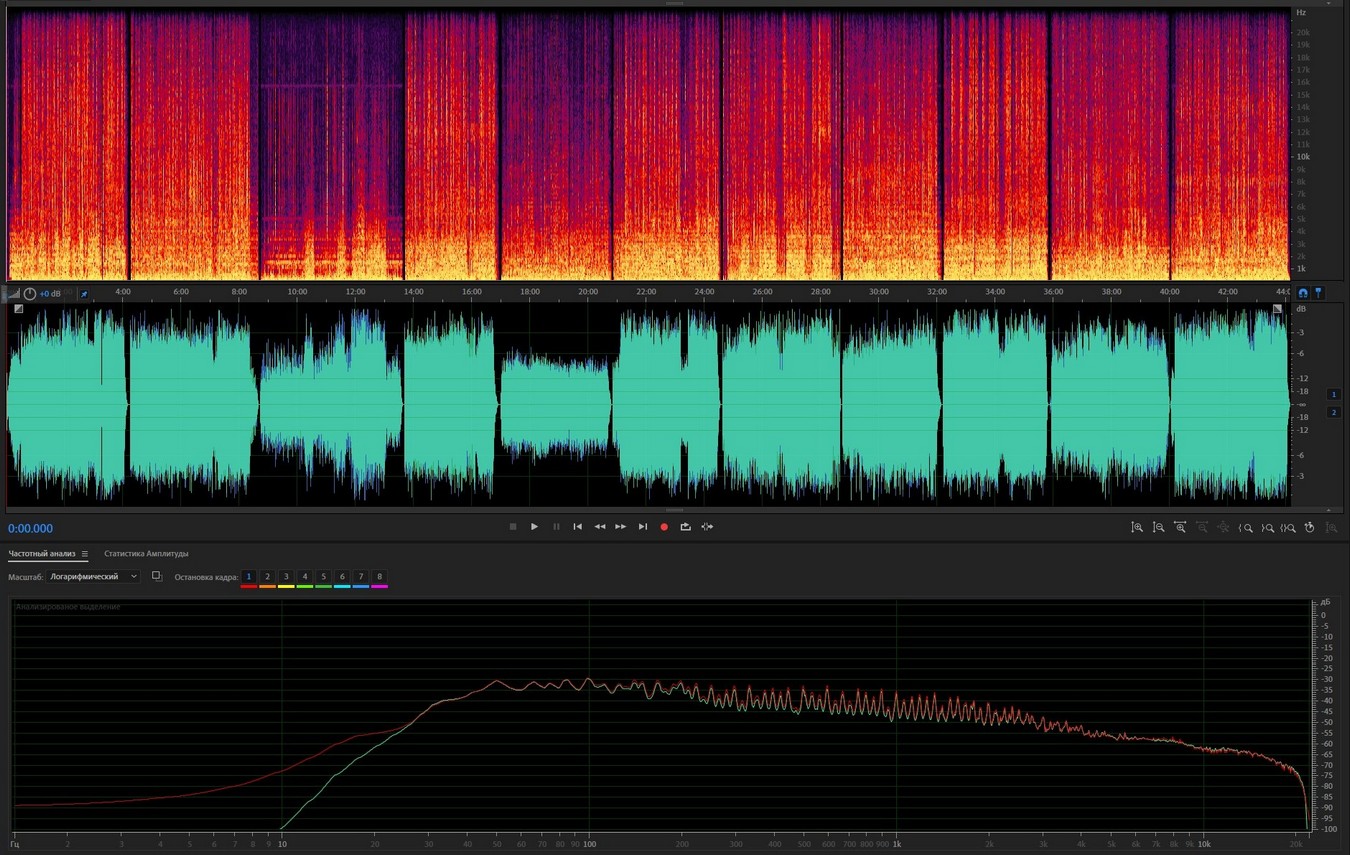Toggle left channel 1 enable button
The width and height of the screenshot is (1350, 855).
pyautogui.click(x=1333, y=394)
